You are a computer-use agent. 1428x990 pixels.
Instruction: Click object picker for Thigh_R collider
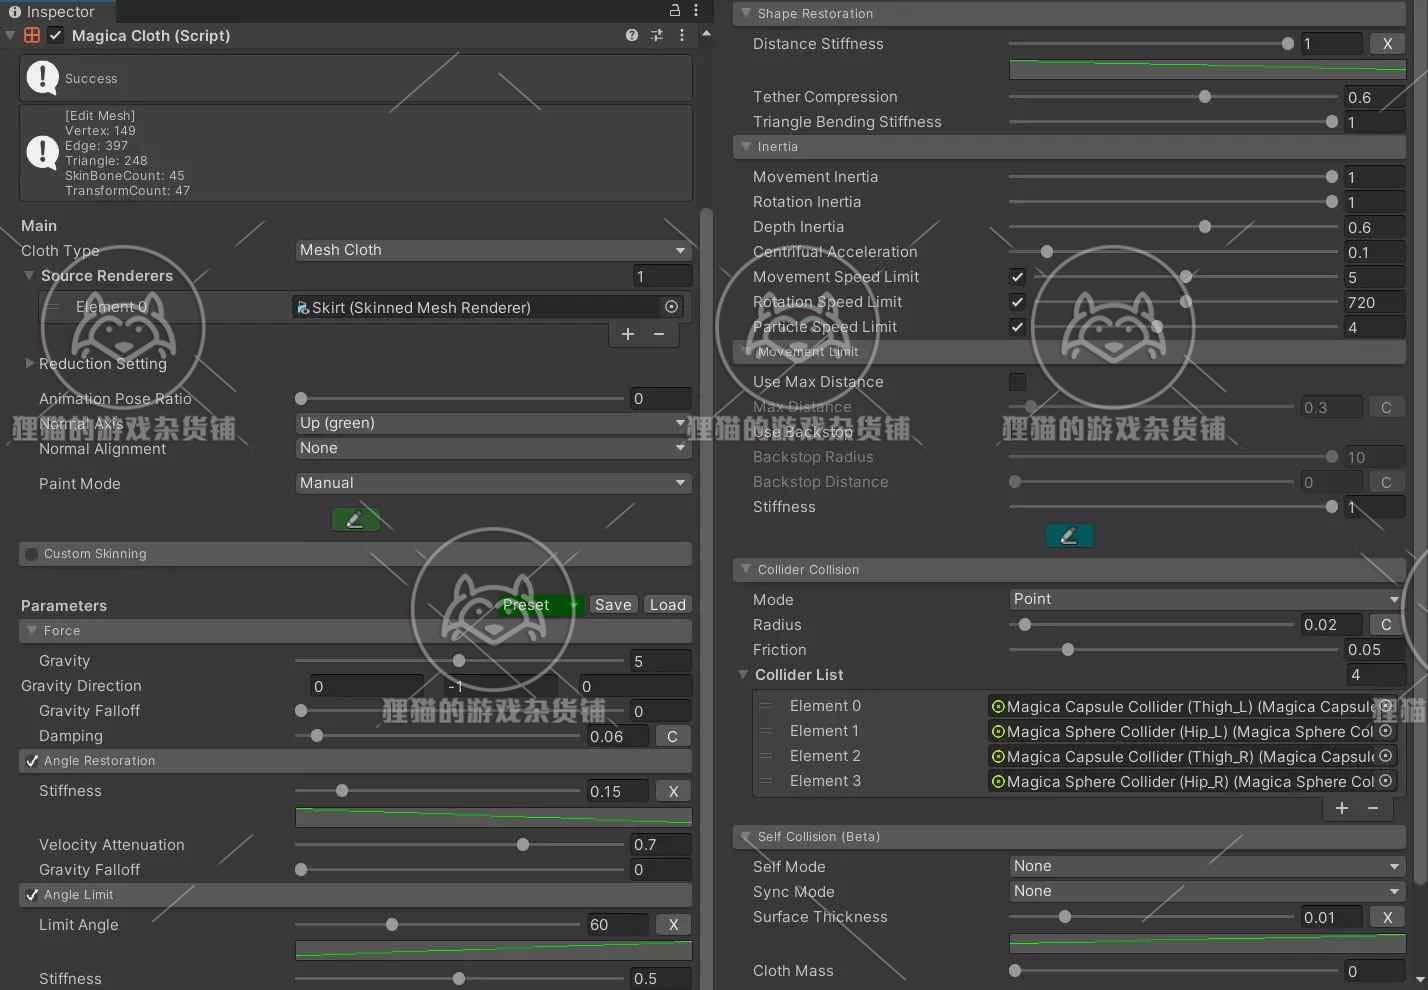click(1386, 756)
